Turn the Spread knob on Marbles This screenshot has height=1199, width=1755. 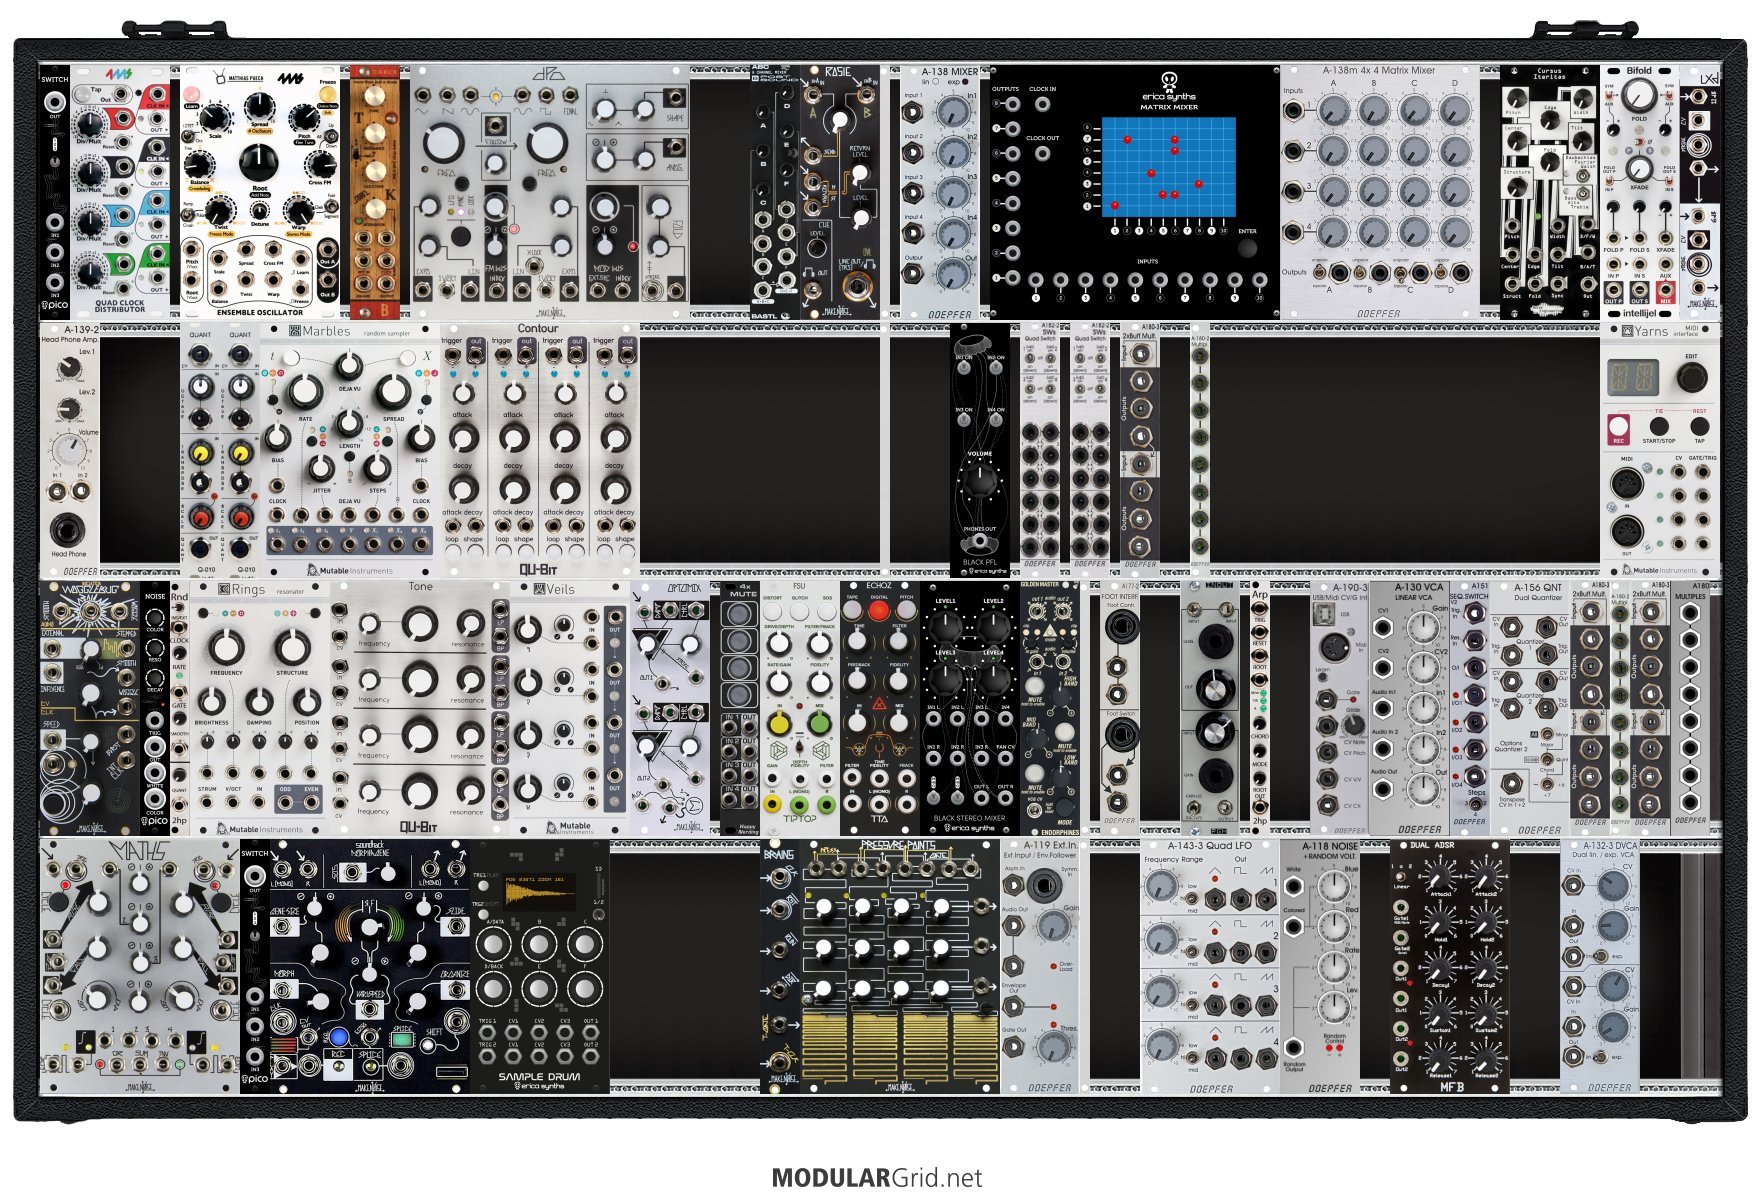pos(393,392)
